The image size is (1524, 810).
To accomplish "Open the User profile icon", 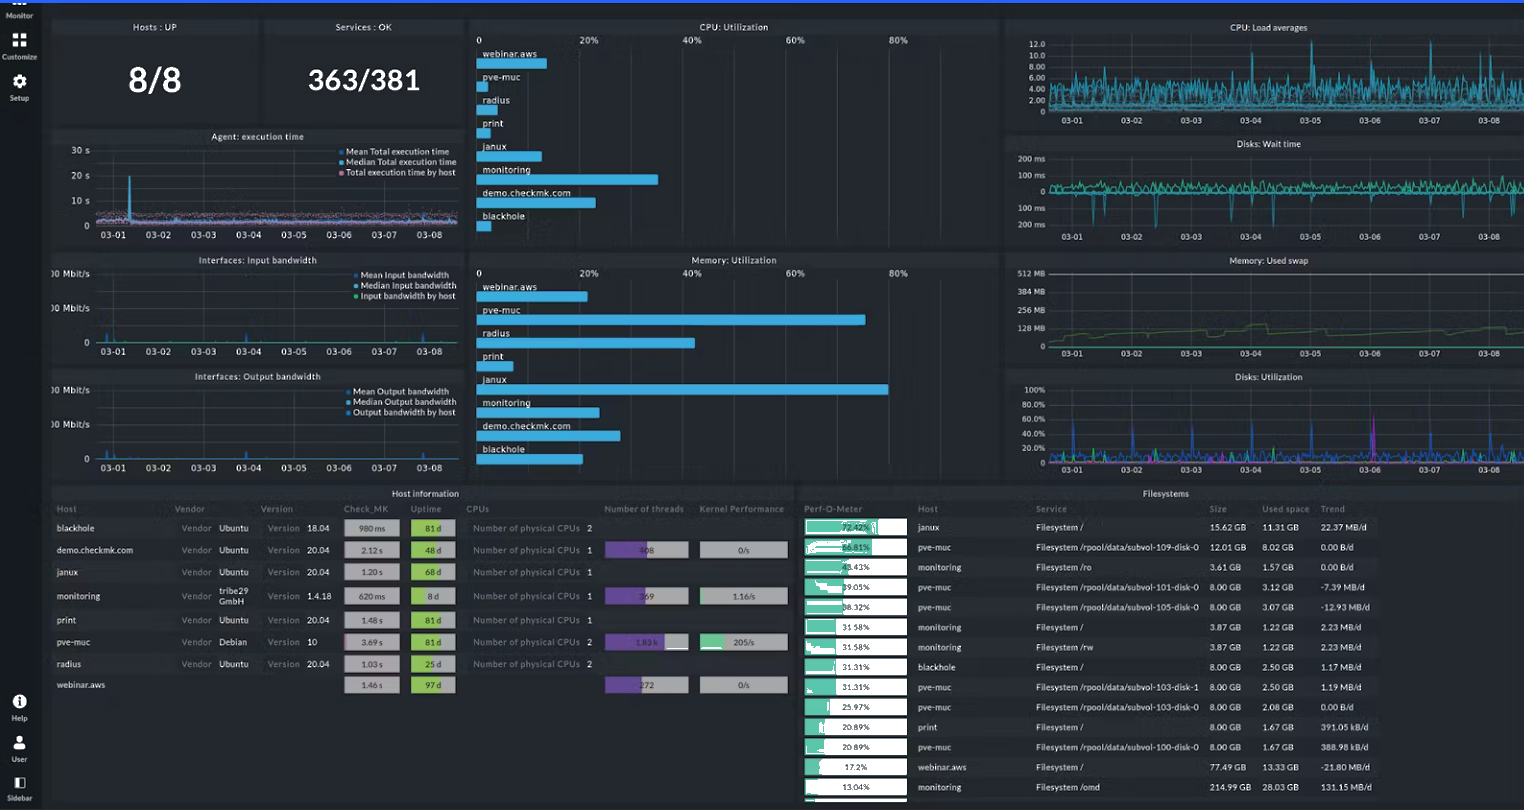I will [19, 746].
